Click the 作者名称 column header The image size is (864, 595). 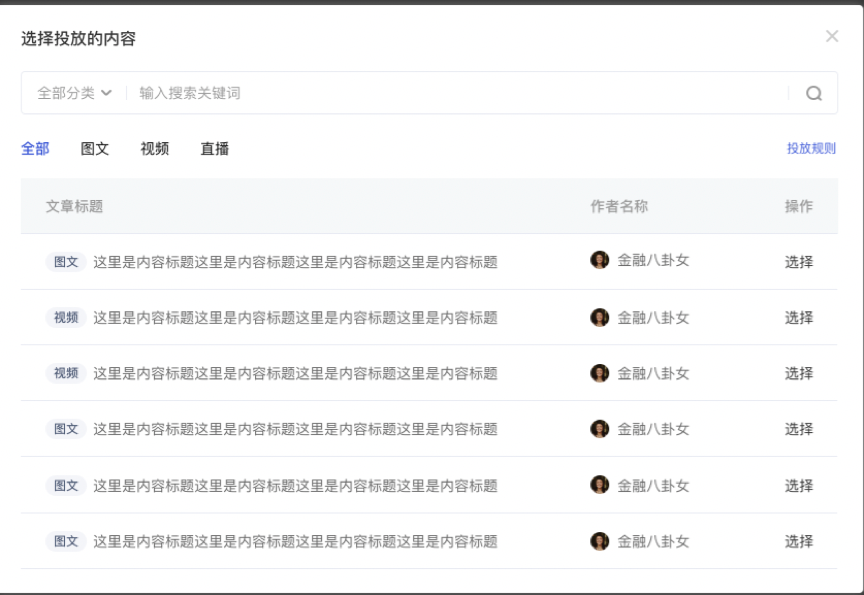click(619, 206)
